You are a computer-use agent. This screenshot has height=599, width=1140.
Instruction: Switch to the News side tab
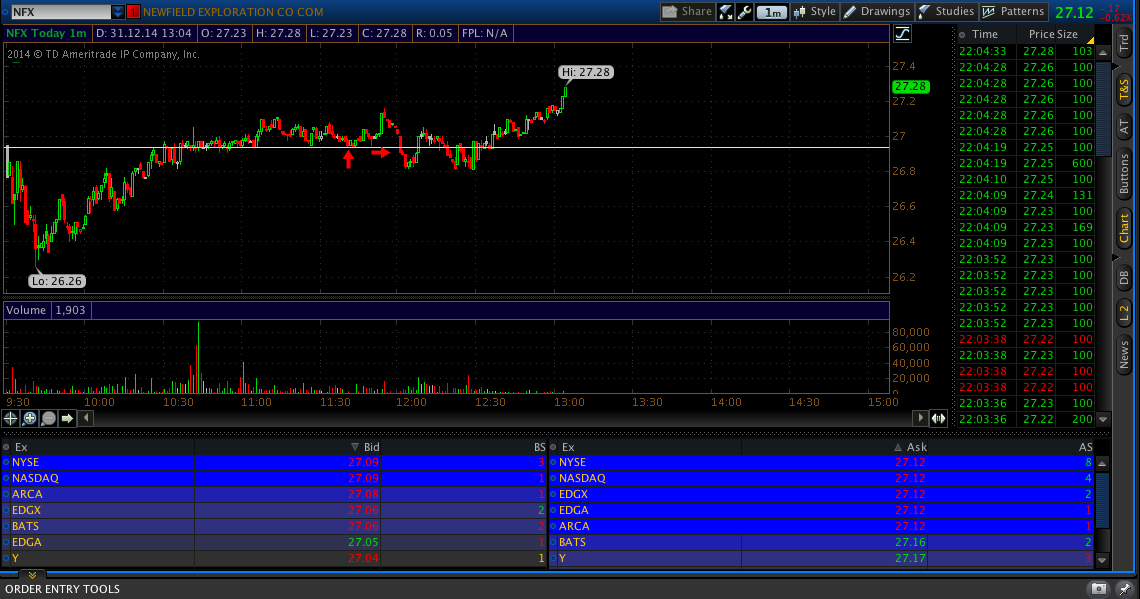click(1124, 355)
